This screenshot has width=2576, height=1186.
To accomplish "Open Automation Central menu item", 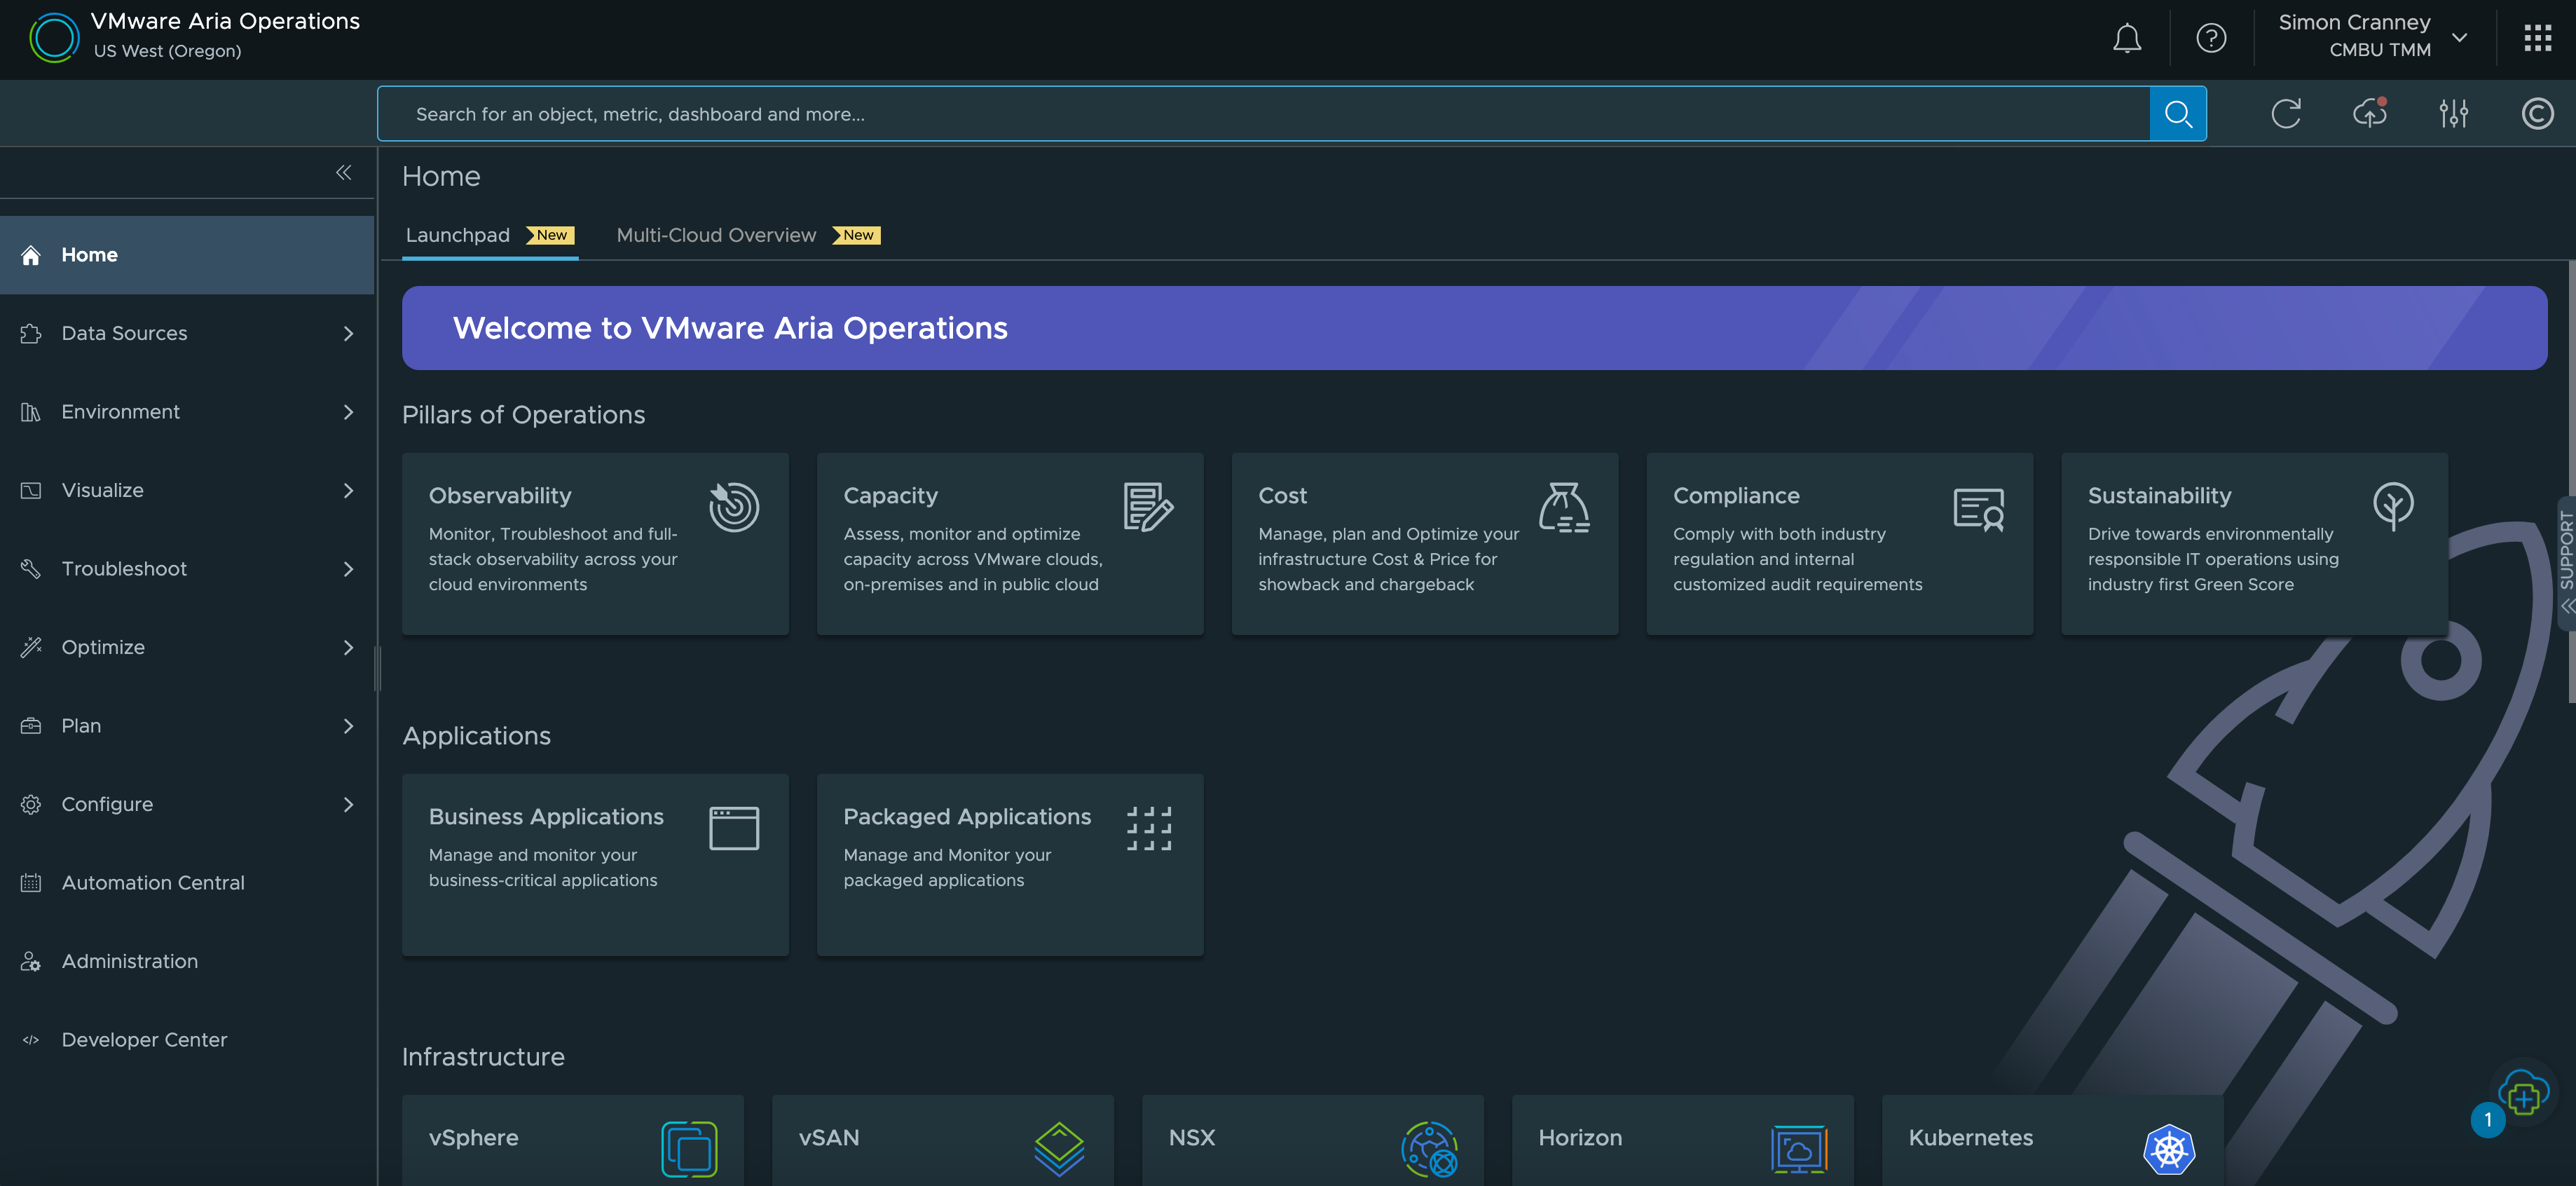I will click(x=187, y=883).
